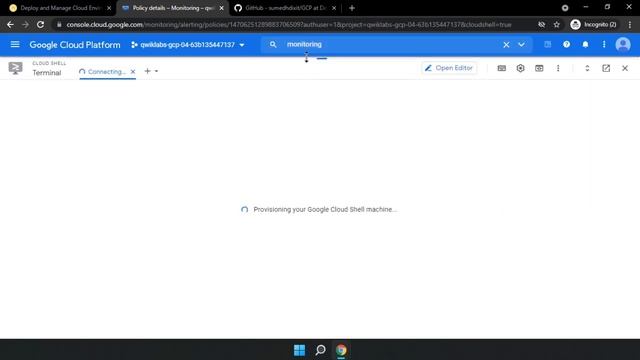
Task: Click the search magnifier icon in console
Action: [x=273, y=44]
